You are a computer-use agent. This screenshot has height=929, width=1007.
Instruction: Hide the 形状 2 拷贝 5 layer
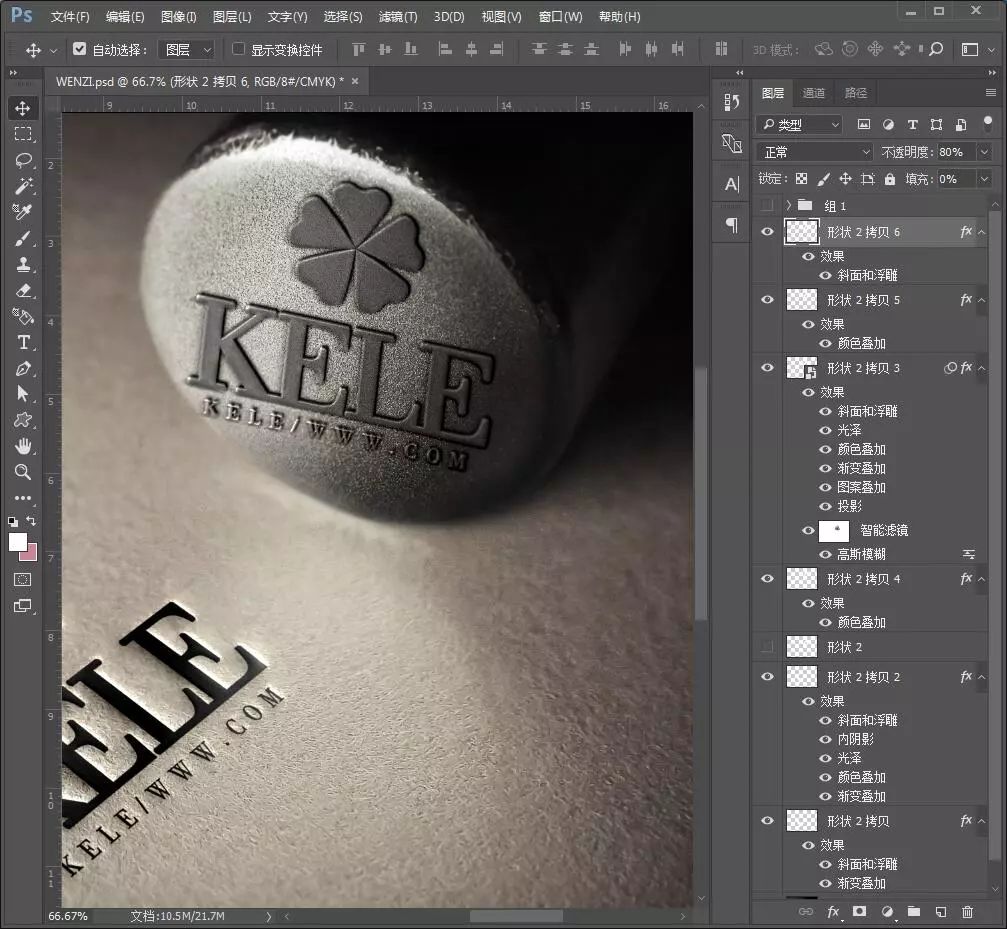(x=767, y=300)
